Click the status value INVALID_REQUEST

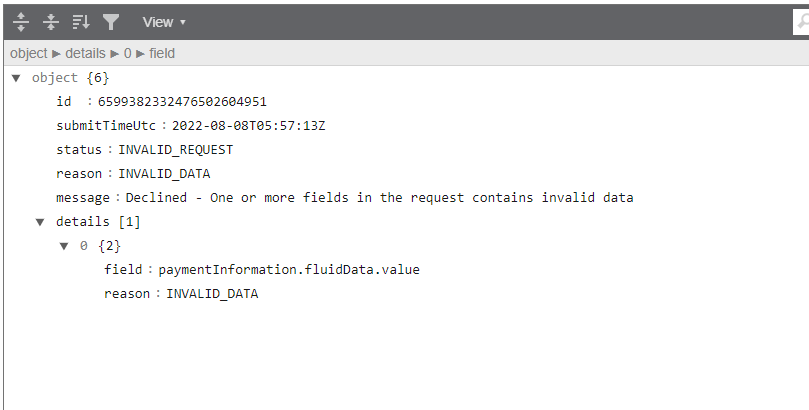pos(175,150)
